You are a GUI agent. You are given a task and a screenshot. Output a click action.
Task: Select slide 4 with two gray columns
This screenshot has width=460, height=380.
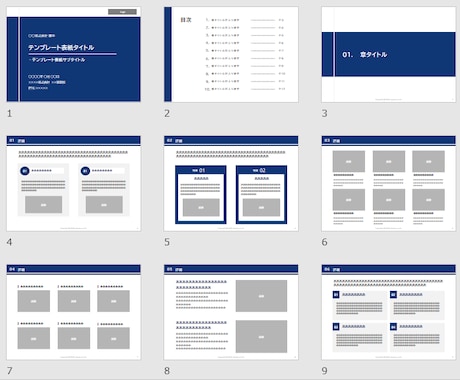(x=74, y=183)
